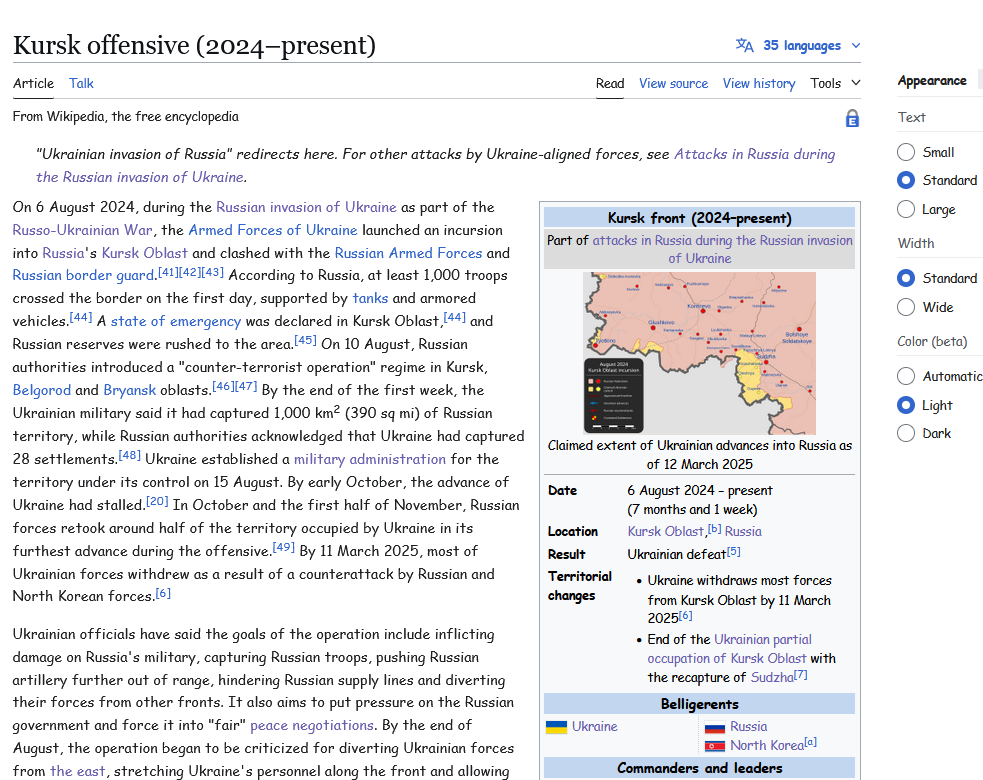Open the Tools dropdown menu
The width and height of the screenshot is (983, 780).
(x=835, y=83)
